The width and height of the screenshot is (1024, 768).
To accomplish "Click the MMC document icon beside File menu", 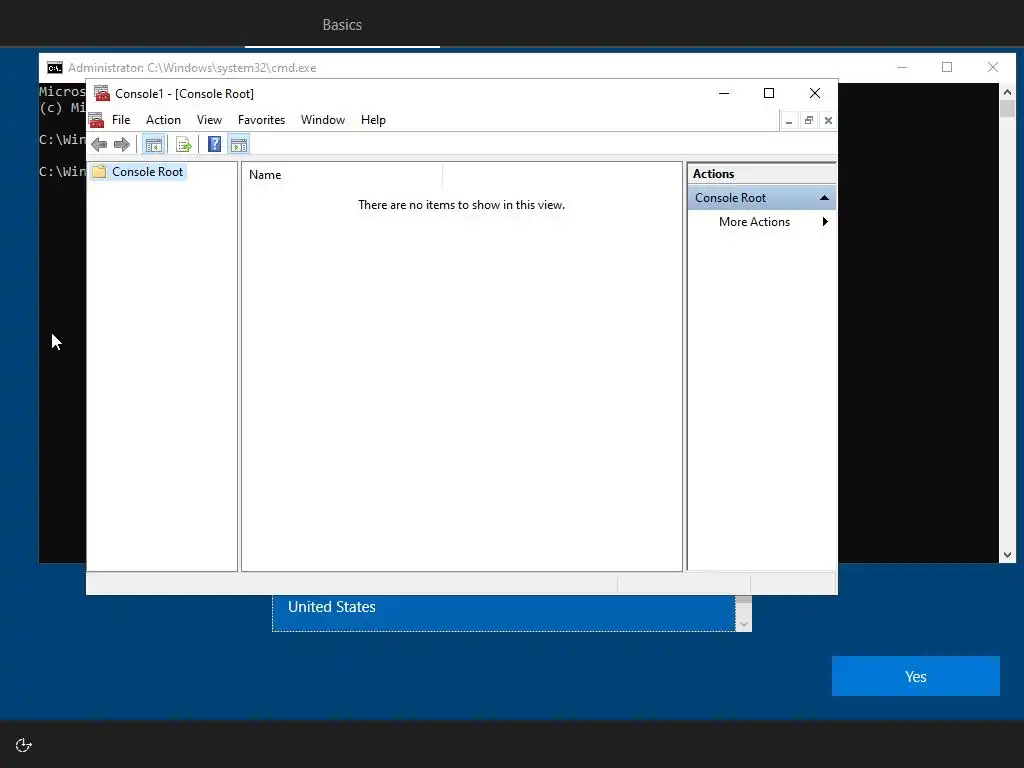I will tap(97, 120).
